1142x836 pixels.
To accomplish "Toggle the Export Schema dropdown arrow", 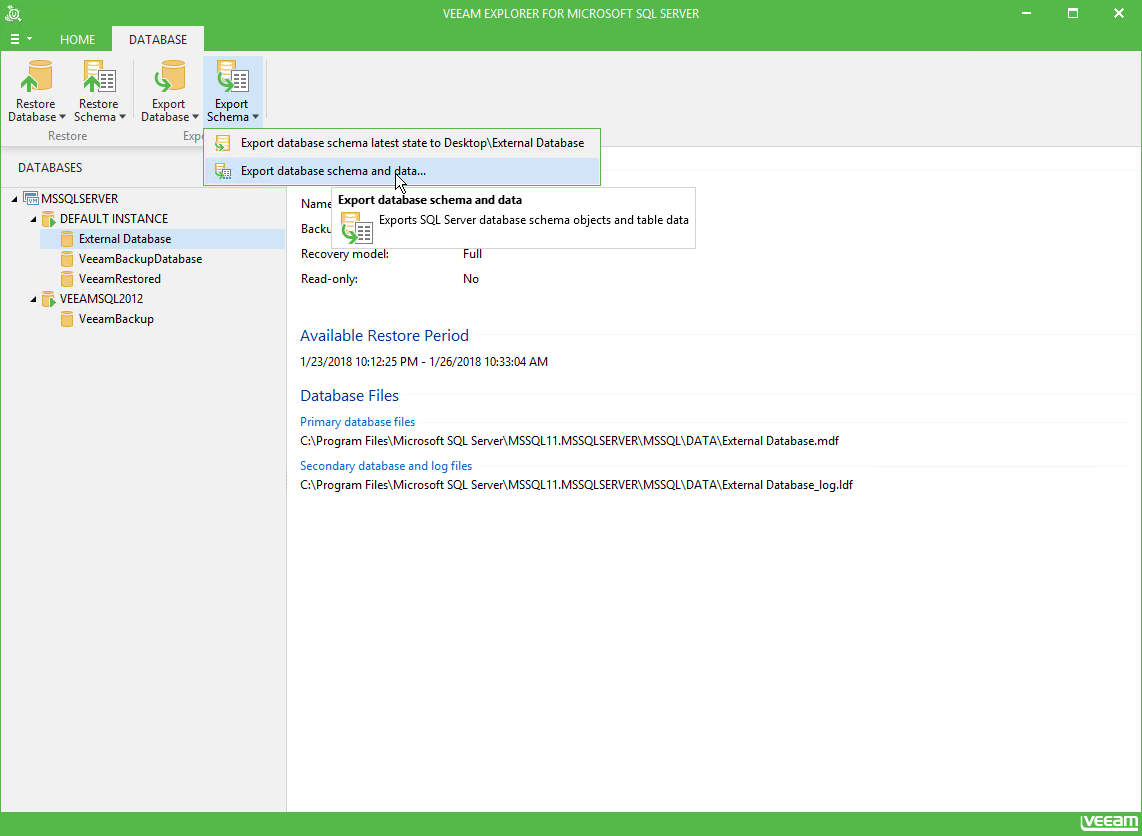I will 256,117.
